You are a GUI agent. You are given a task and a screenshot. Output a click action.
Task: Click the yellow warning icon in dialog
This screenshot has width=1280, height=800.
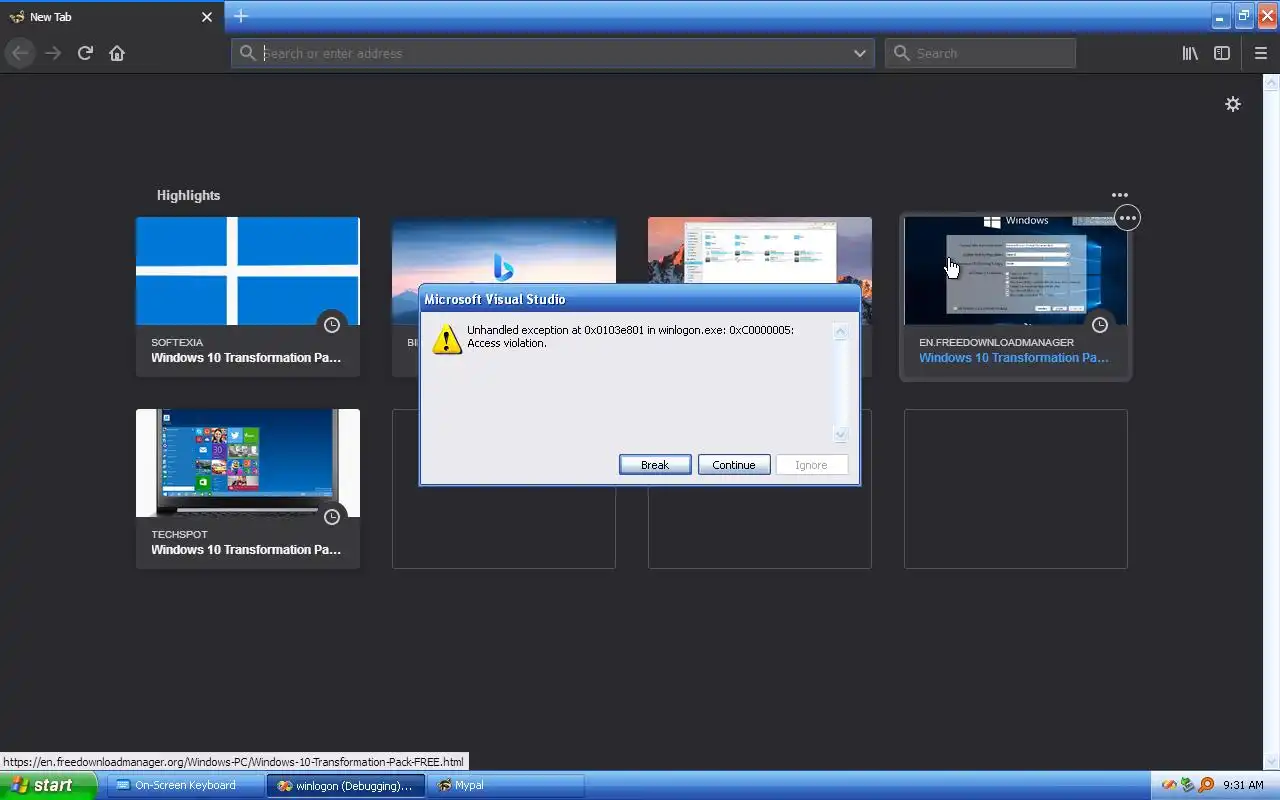[447, 339]
